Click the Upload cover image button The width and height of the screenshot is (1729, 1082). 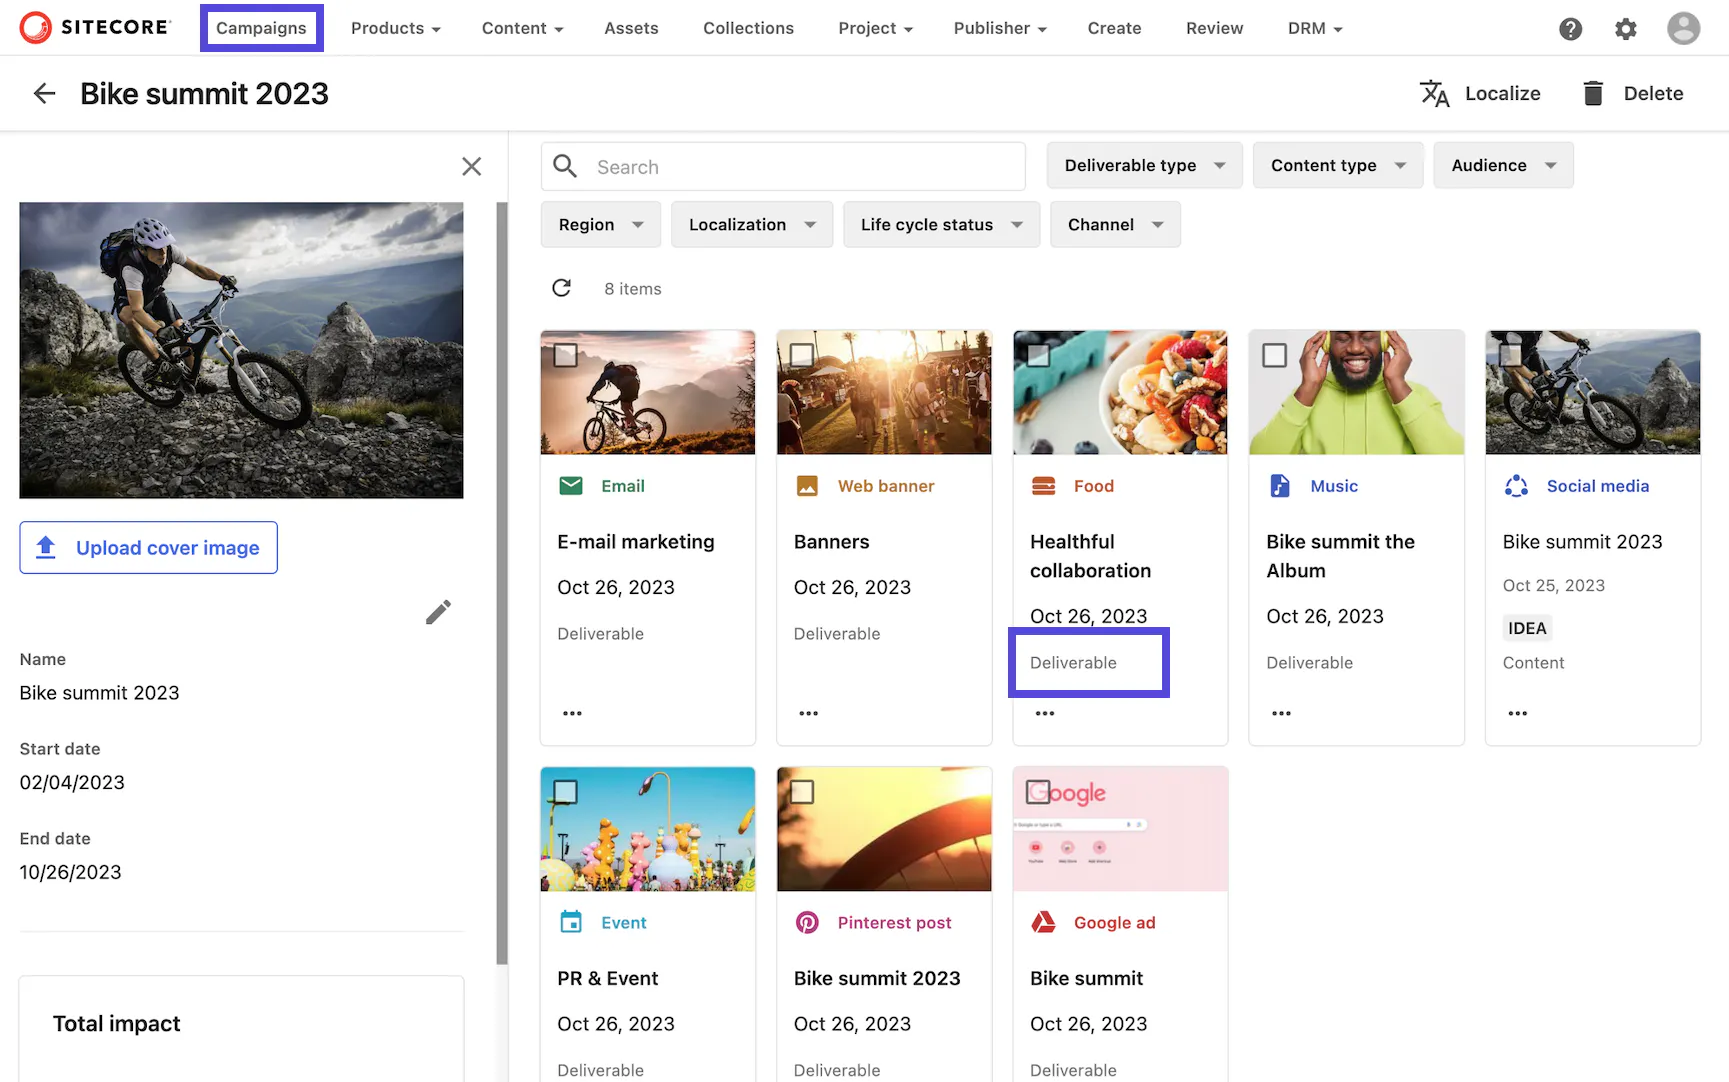(x=148, y=547)
